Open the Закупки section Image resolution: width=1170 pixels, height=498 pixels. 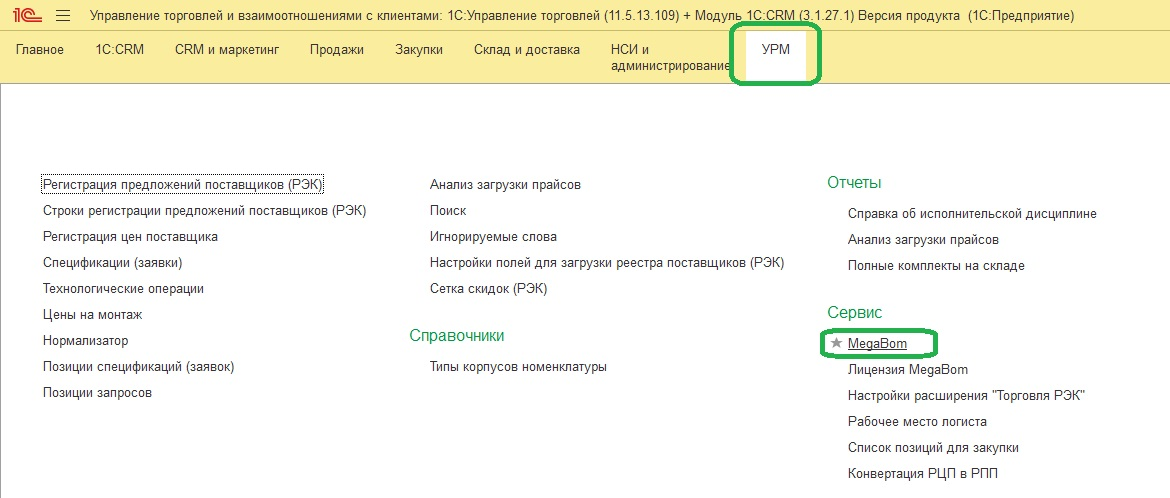419,50
